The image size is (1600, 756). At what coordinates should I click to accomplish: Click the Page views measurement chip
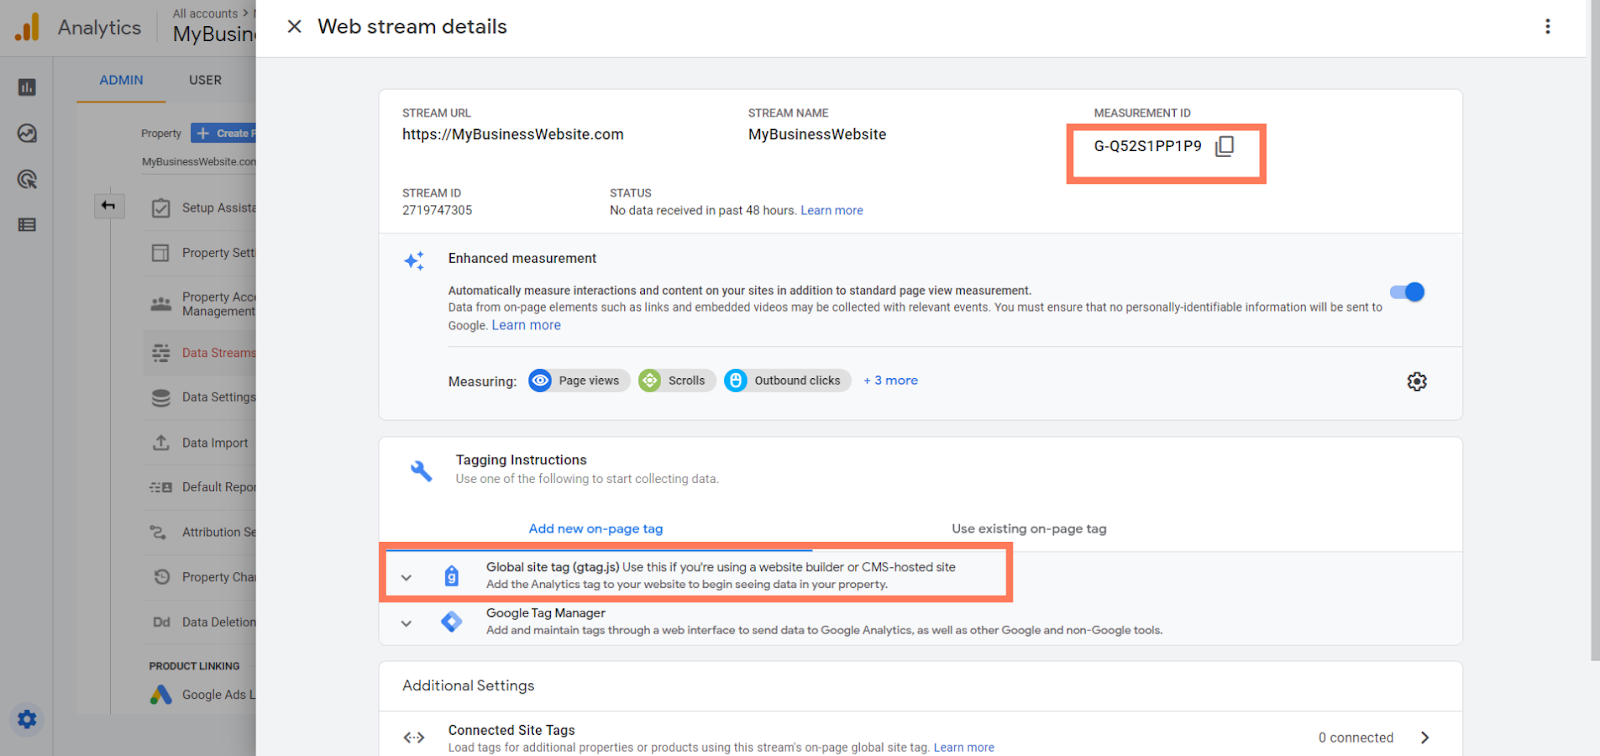click(x=579, y=381)
